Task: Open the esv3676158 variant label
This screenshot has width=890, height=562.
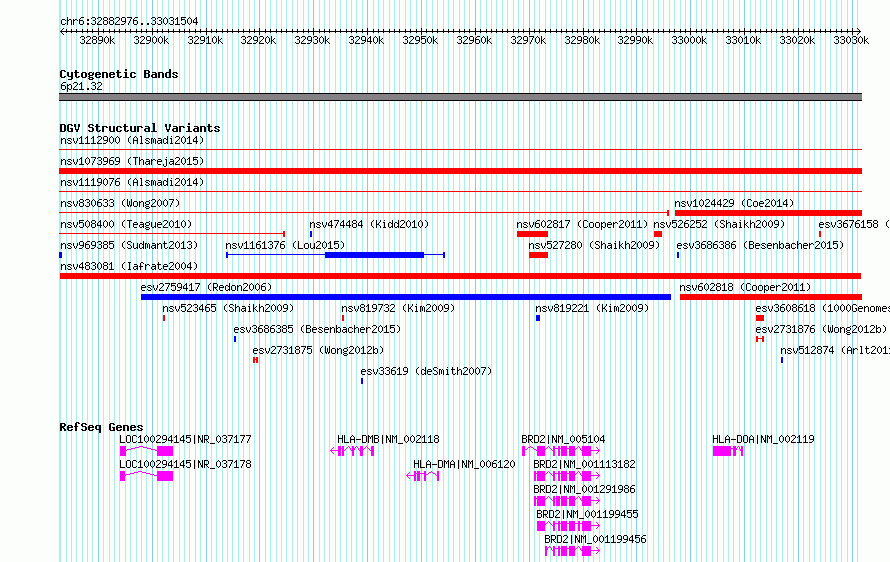Action: (854, 224)
